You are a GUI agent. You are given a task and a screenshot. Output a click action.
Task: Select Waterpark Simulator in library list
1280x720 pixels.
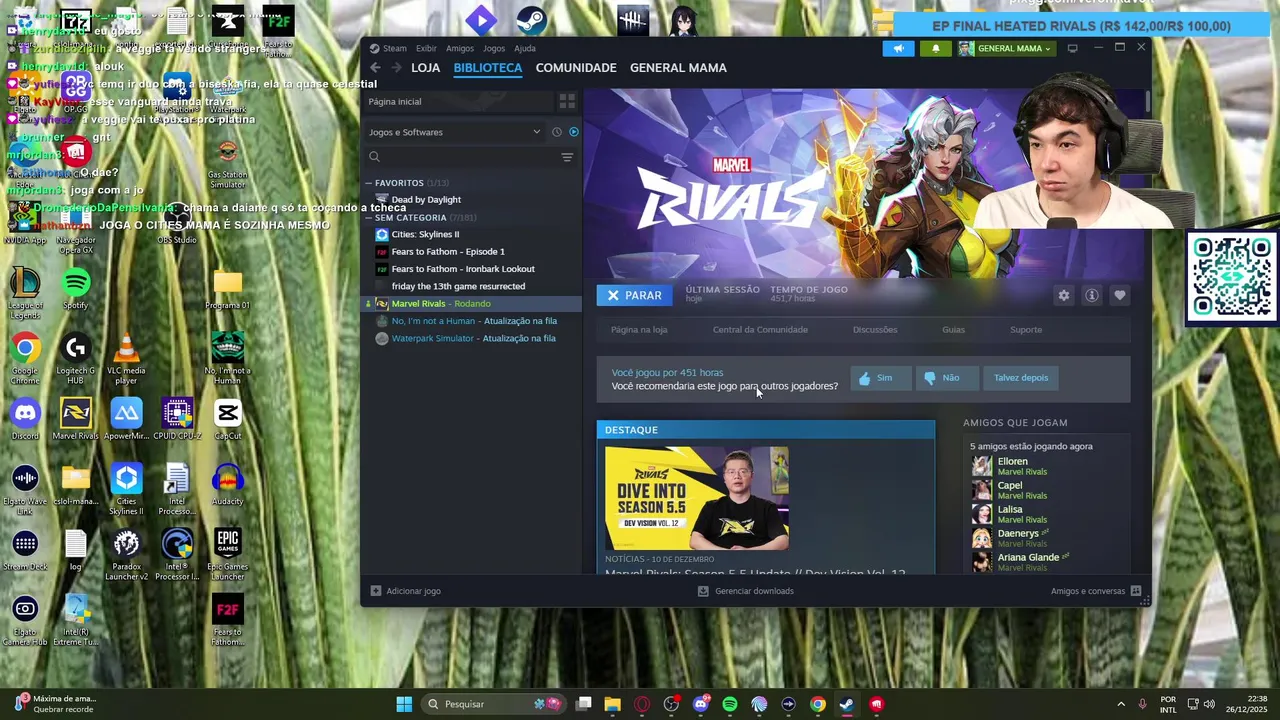click(x=471, y=338)
